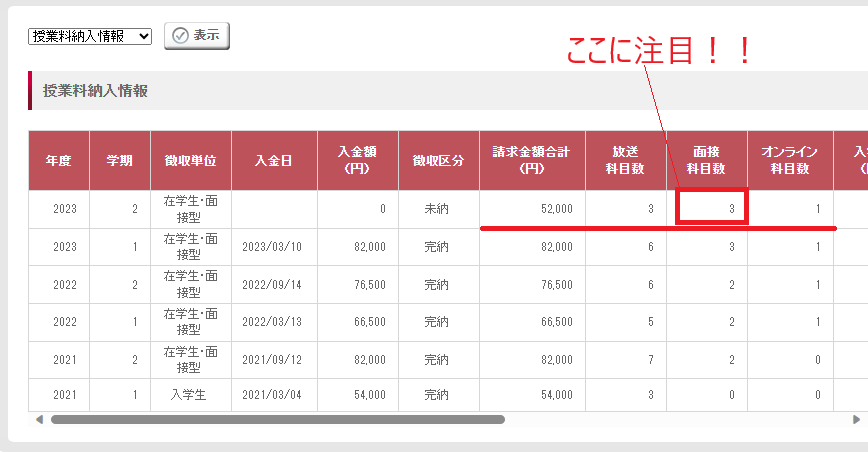
Task: Click the 入金額(円) column header
Action: pyautogui.click(x=358, y=160)
